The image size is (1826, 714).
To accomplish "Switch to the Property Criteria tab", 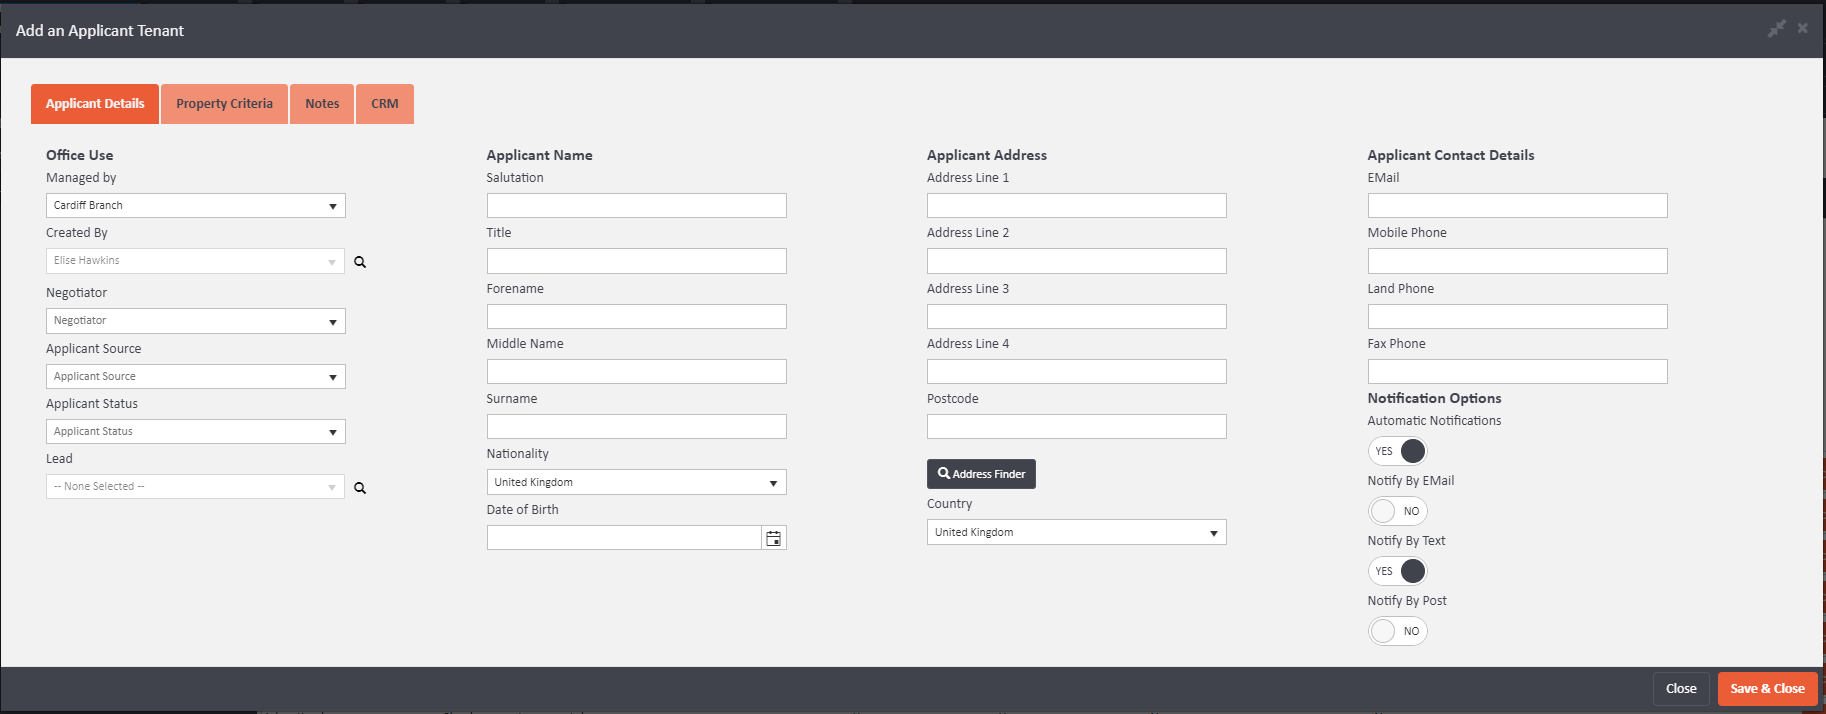I will click(224, 104).
